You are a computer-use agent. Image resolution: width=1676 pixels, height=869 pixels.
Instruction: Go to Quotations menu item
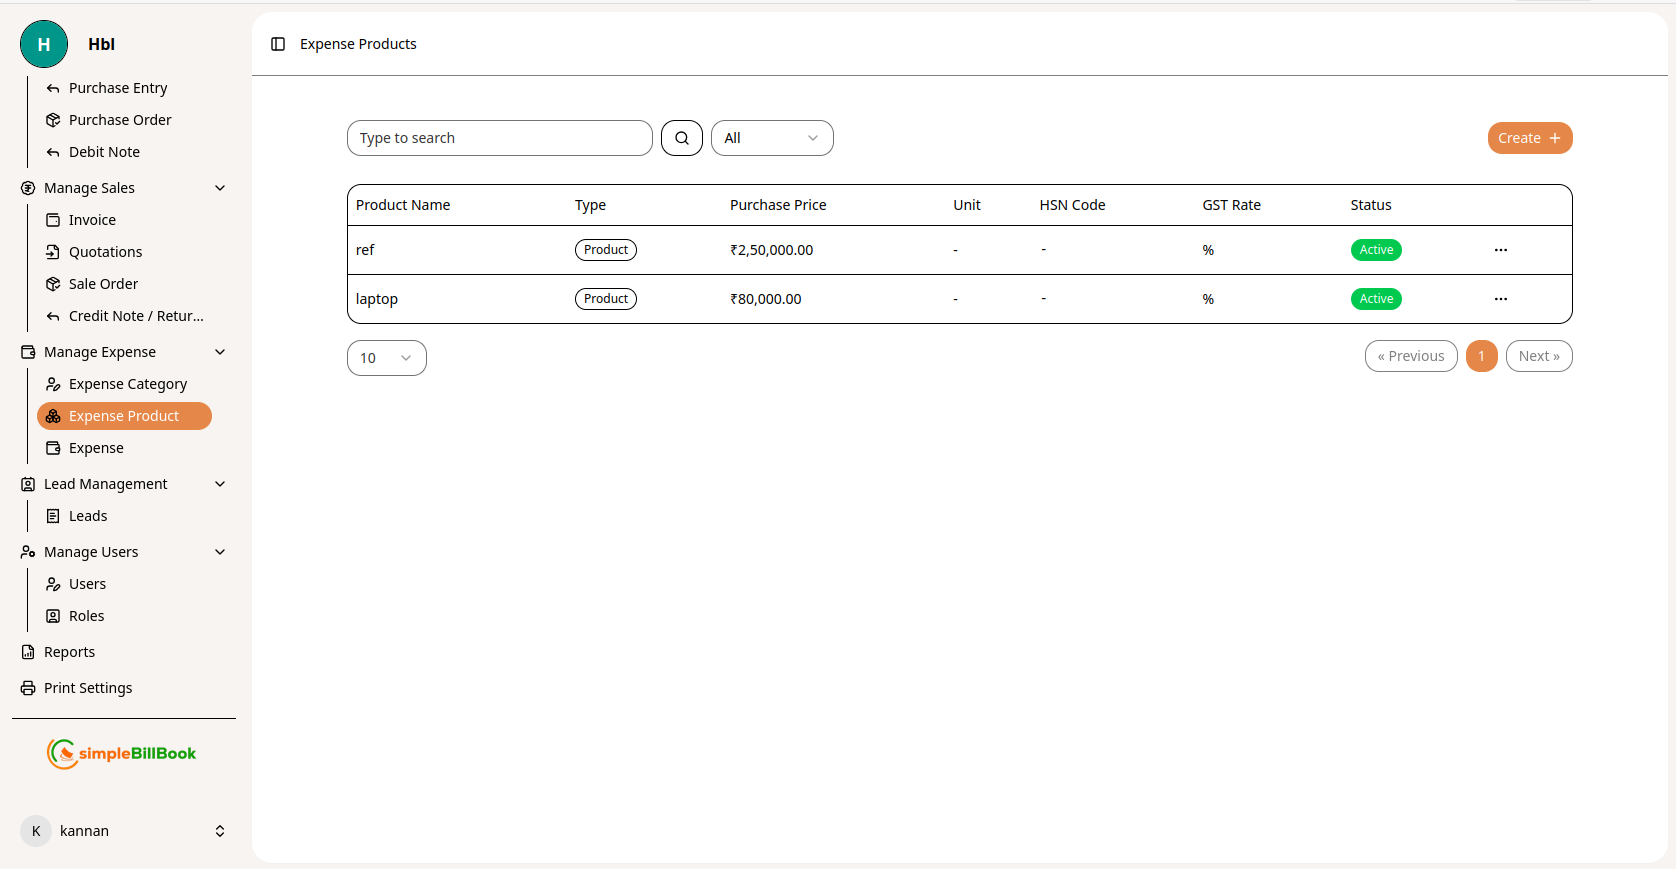tap(105, 252)
